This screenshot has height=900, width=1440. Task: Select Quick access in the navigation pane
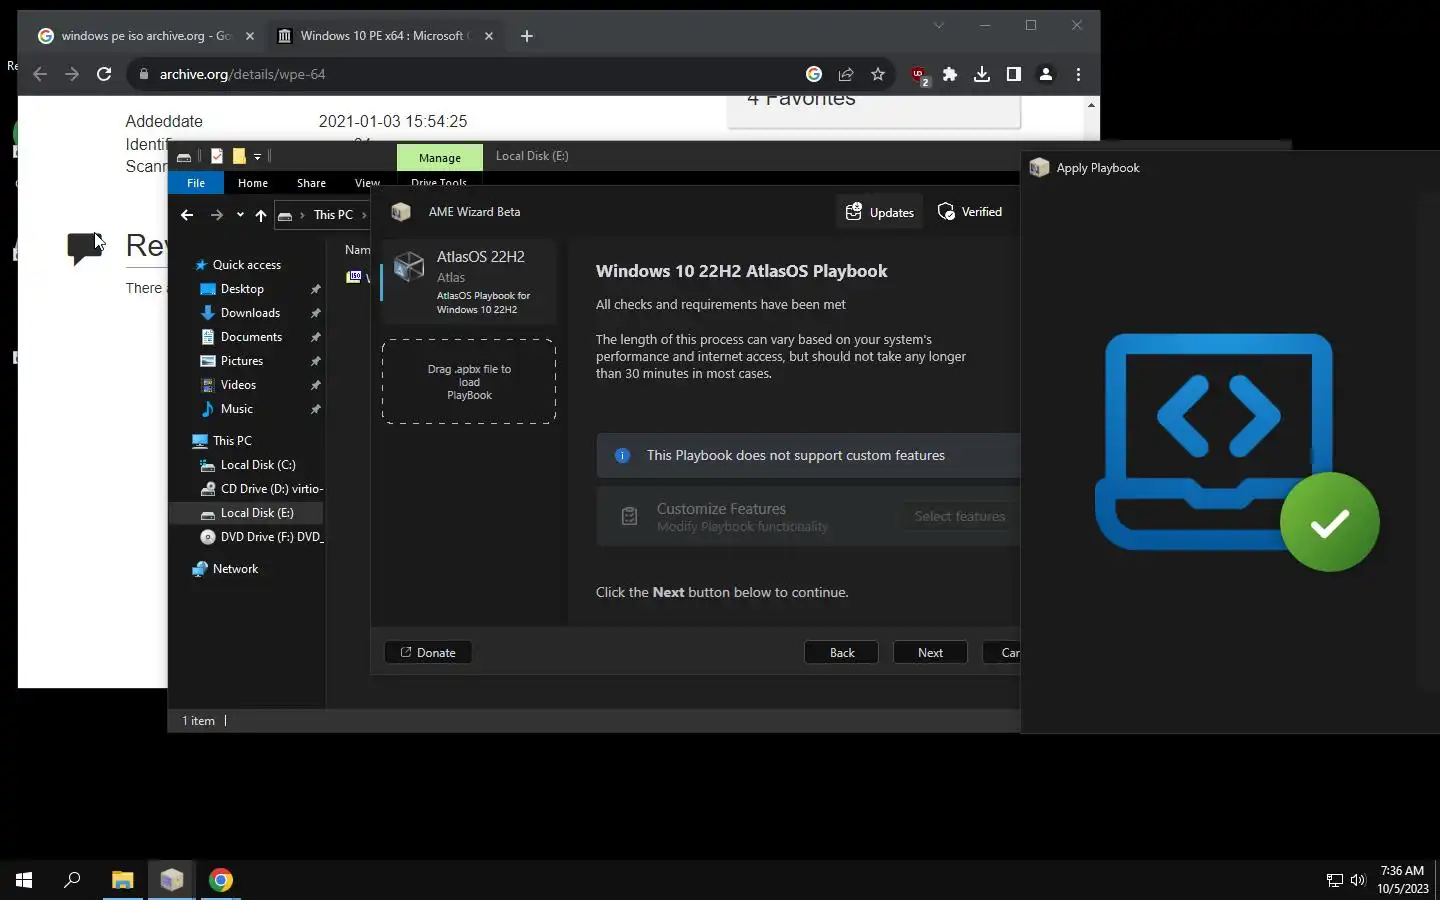point(246,265)
